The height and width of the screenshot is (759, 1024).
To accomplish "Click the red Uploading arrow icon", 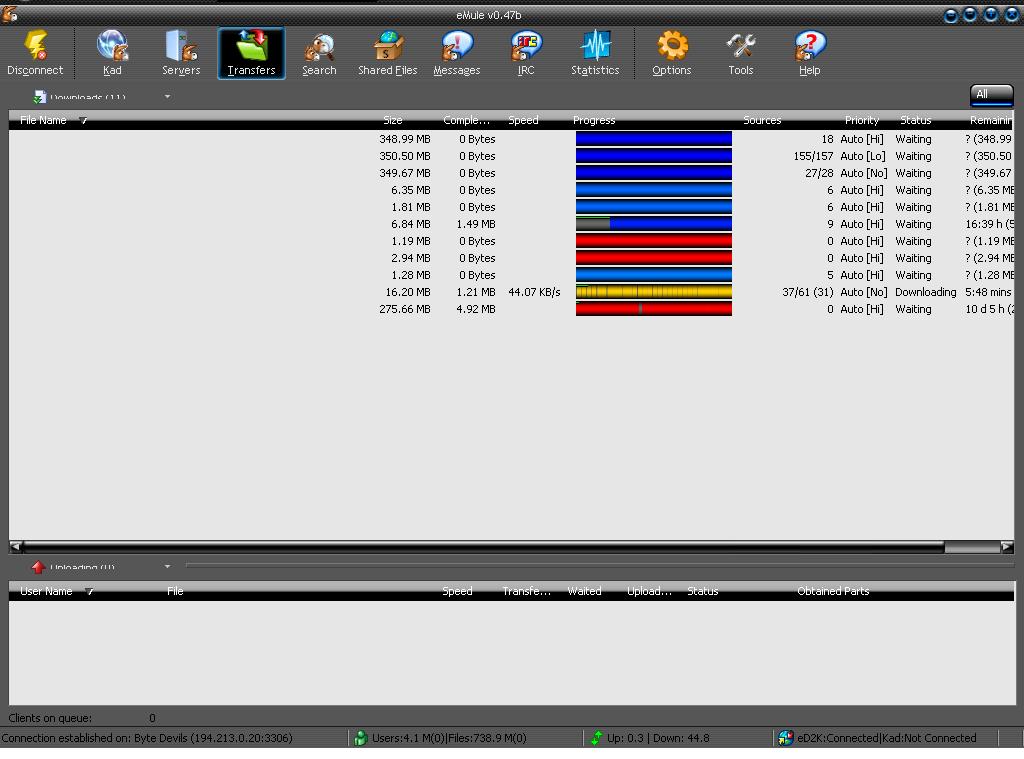I will click(39, 567).
